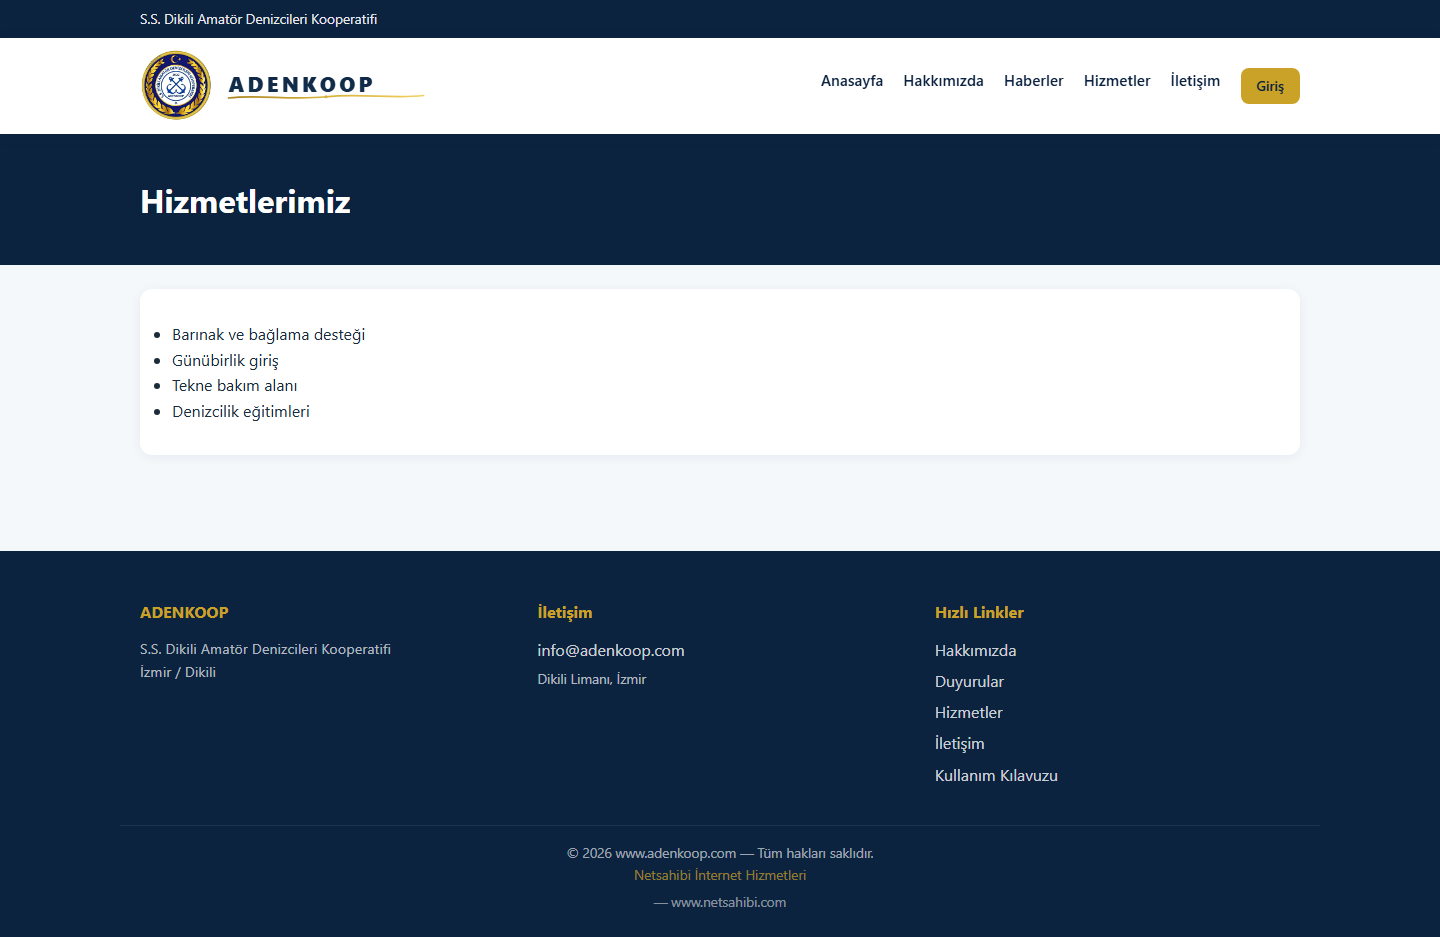Image resolution: width=1440 pixels, height=937 pixels.
Task: Select Hizmetler in the top navigation
Action: pos(1117,81)
